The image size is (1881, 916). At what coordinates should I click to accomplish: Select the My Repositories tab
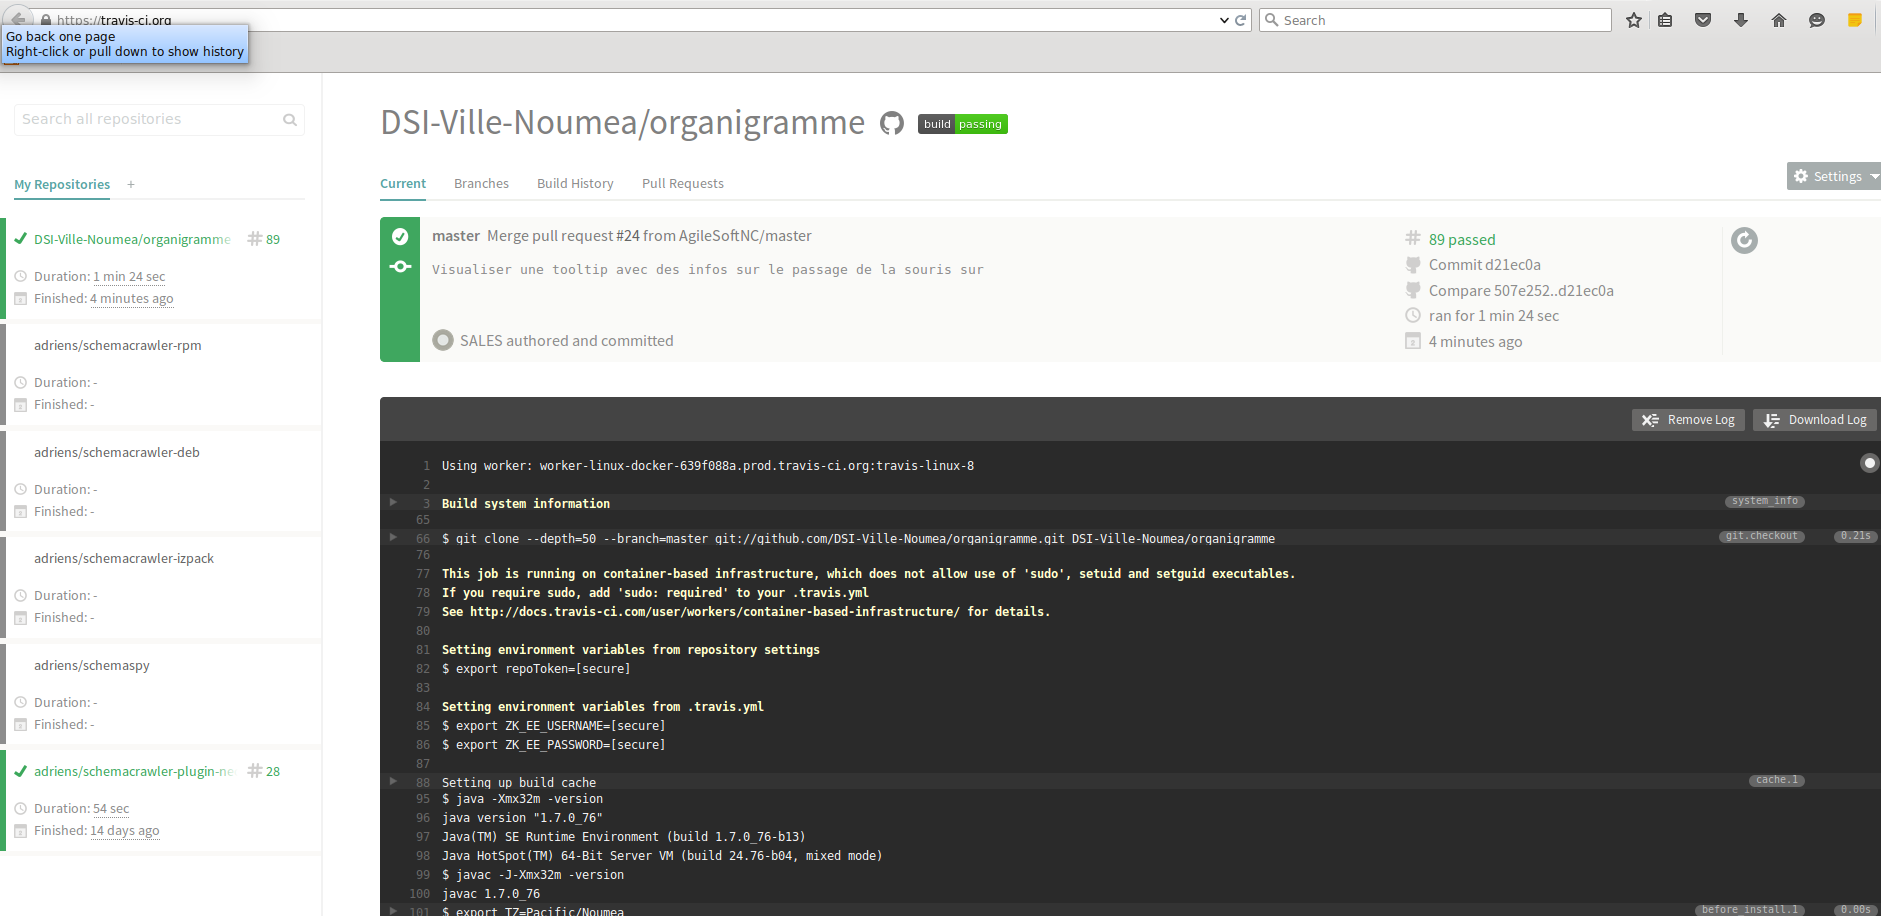62,185
